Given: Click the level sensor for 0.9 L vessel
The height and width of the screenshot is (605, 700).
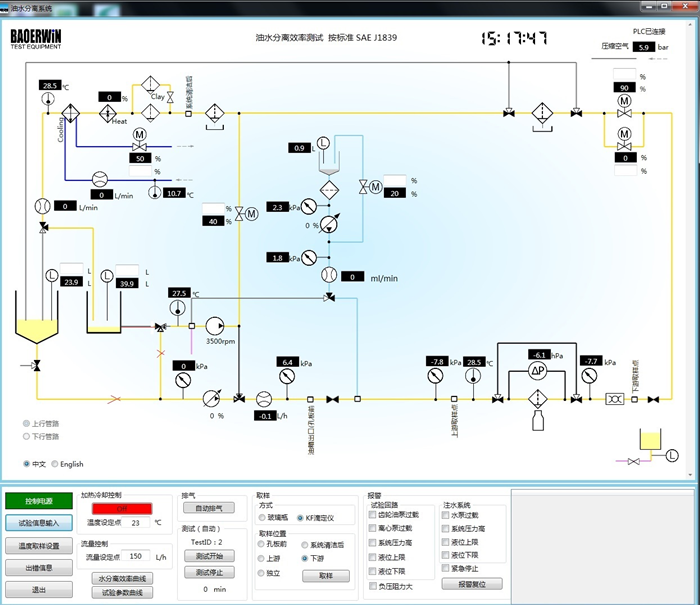Looking at the screenshot, I should (323, 143).
